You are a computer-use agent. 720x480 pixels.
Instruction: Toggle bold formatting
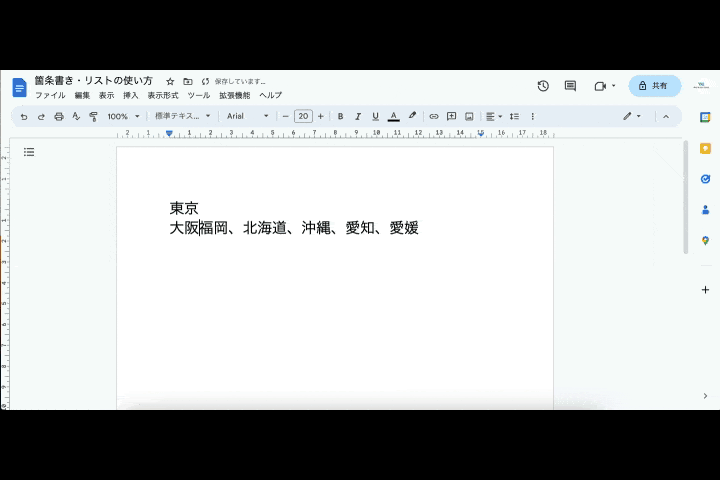[x=340, y=116]
